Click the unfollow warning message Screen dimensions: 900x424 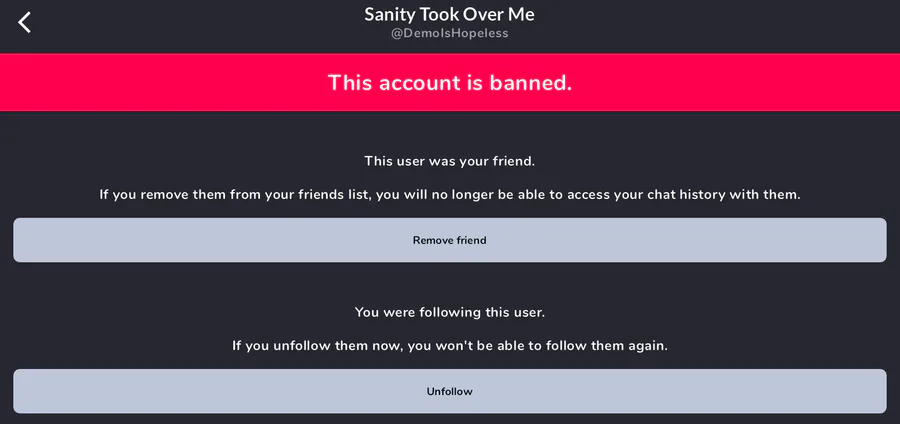tap(449, 346)
